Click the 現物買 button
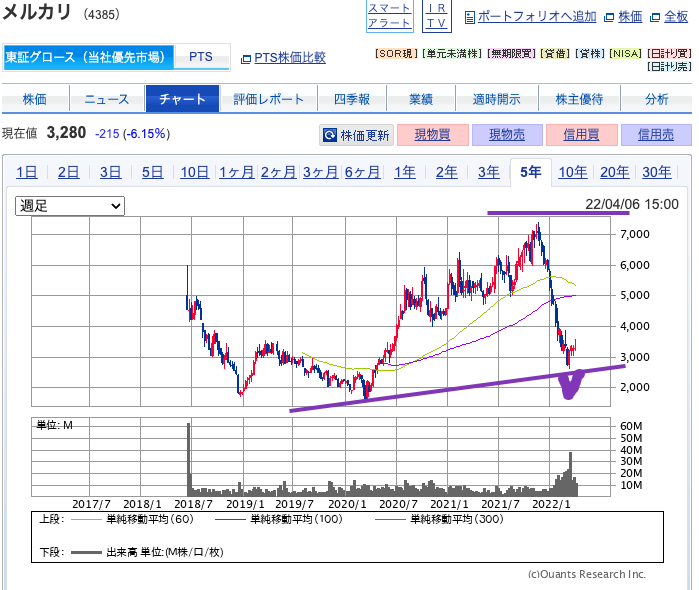699x590 pixels. coord(432,135)
